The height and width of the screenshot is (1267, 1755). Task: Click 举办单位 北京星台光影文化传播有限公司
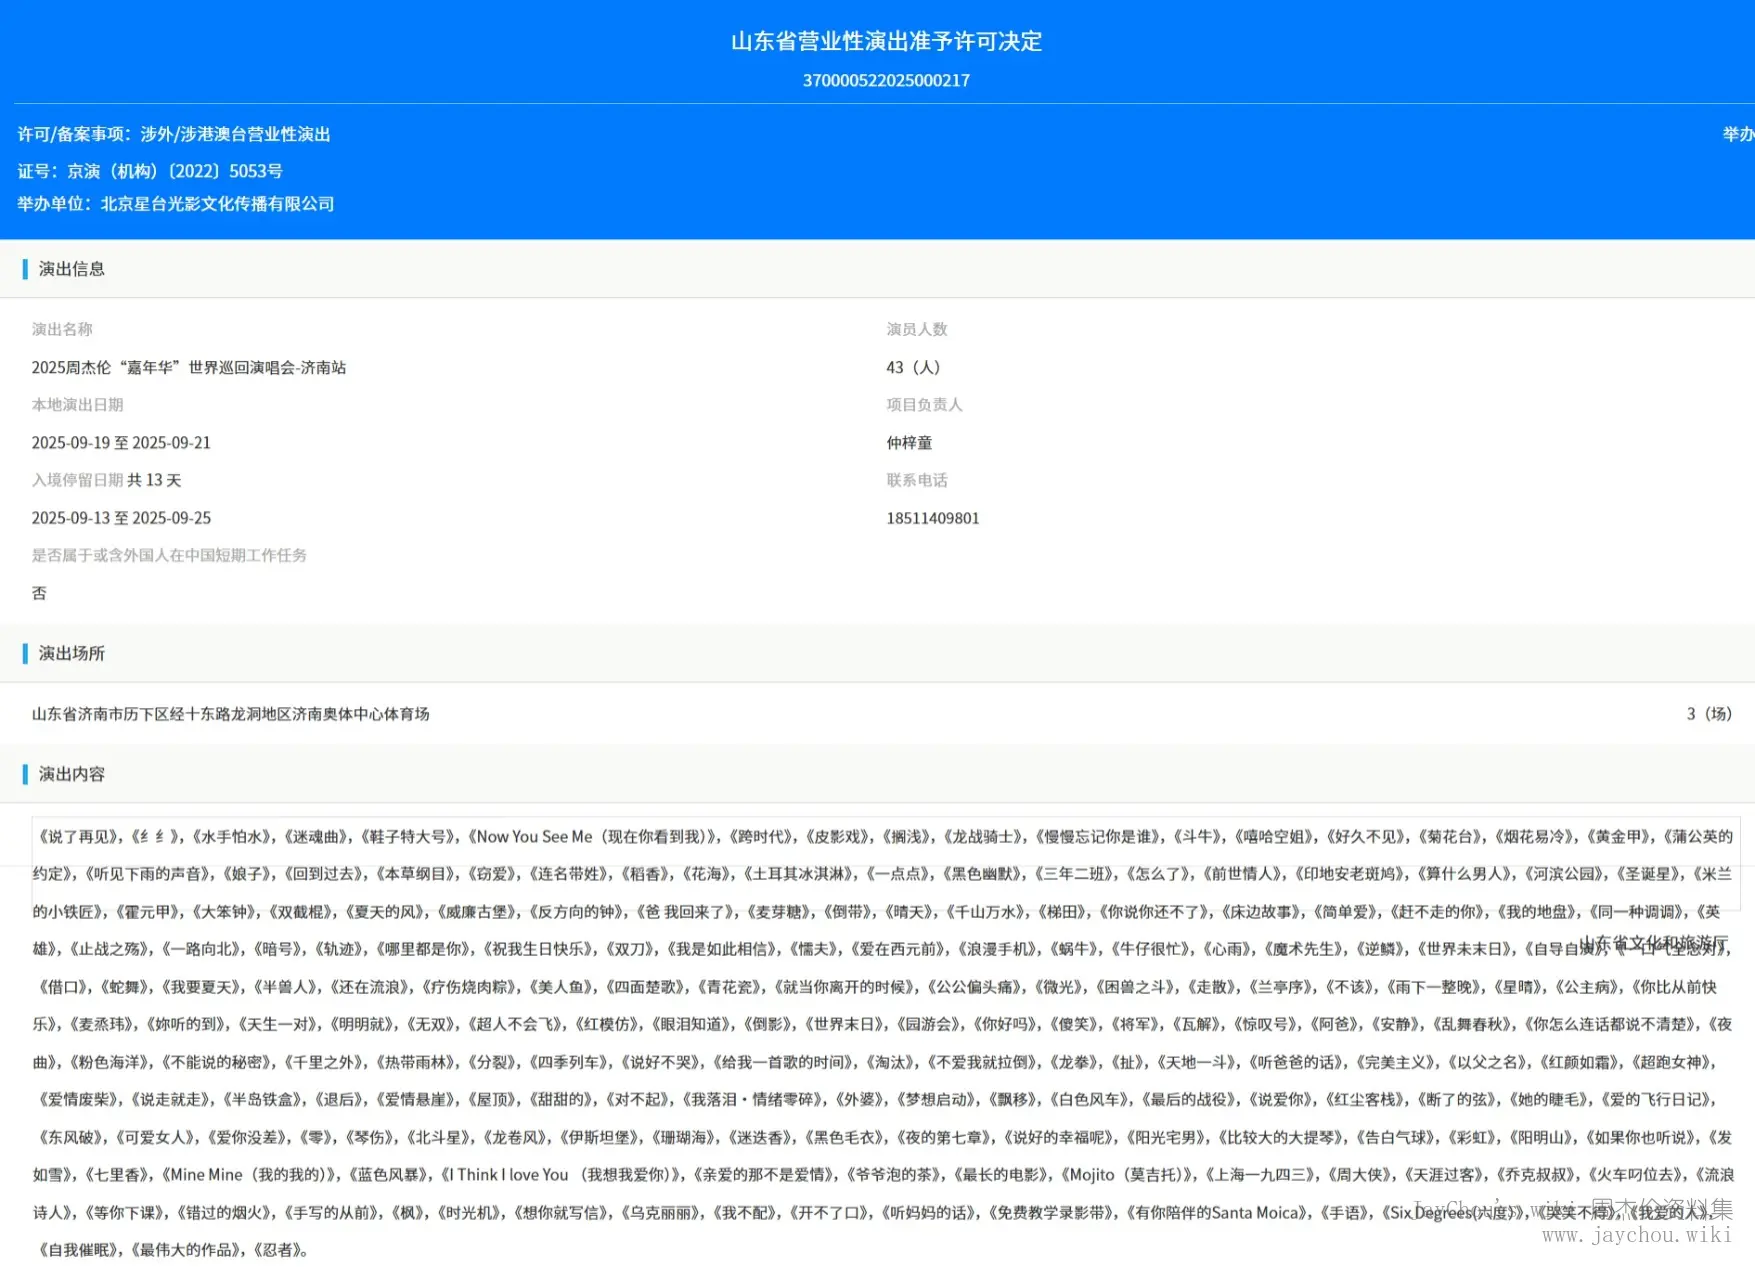click(176, 204)
